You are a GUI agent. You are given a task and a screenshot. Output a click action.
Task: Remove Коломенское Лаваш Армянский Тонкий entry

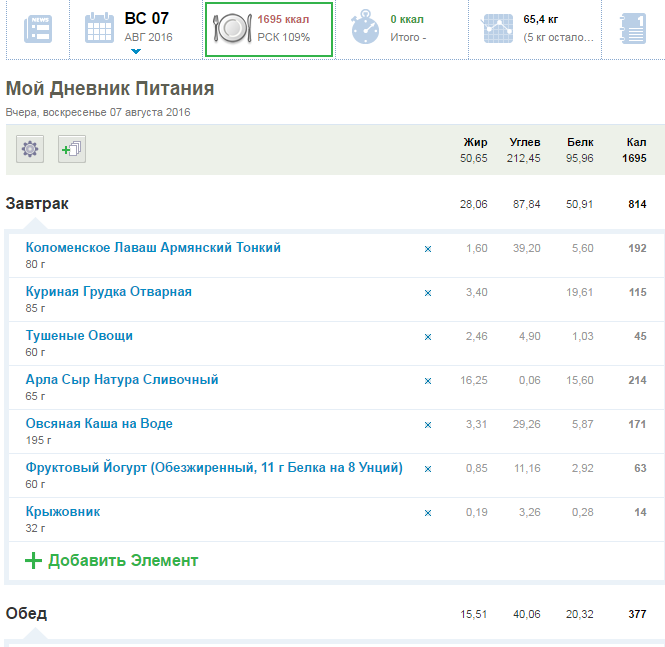(428, 249)
